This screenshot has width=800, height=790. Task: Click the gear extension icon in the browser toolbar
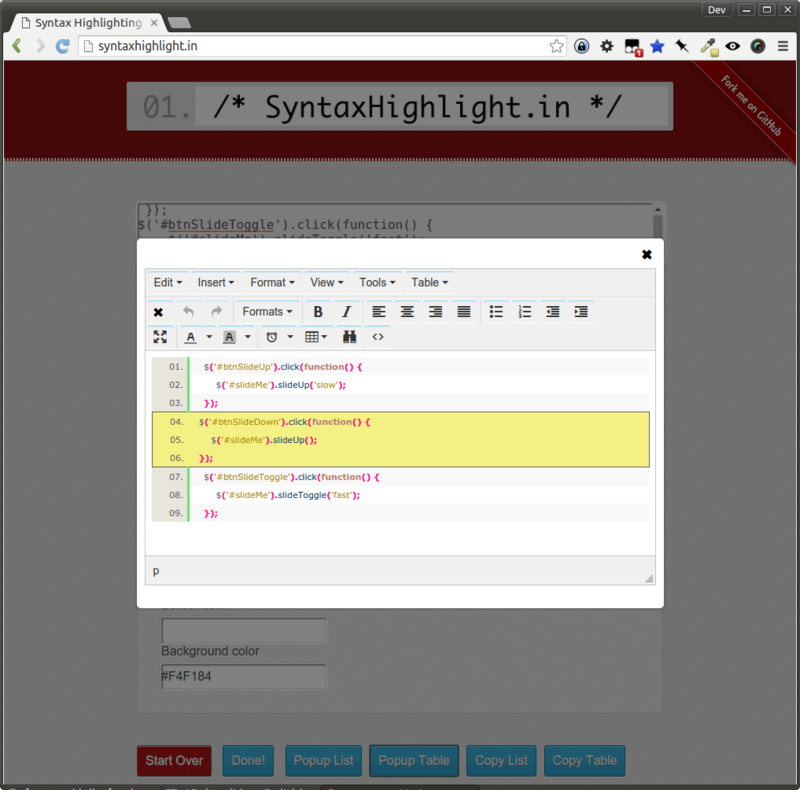607,46
